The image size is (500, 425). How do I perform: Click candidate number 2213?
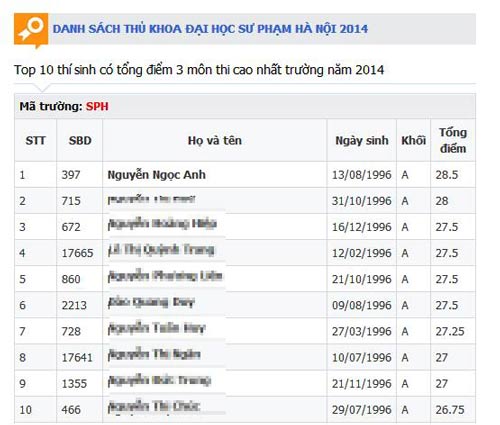74,305
